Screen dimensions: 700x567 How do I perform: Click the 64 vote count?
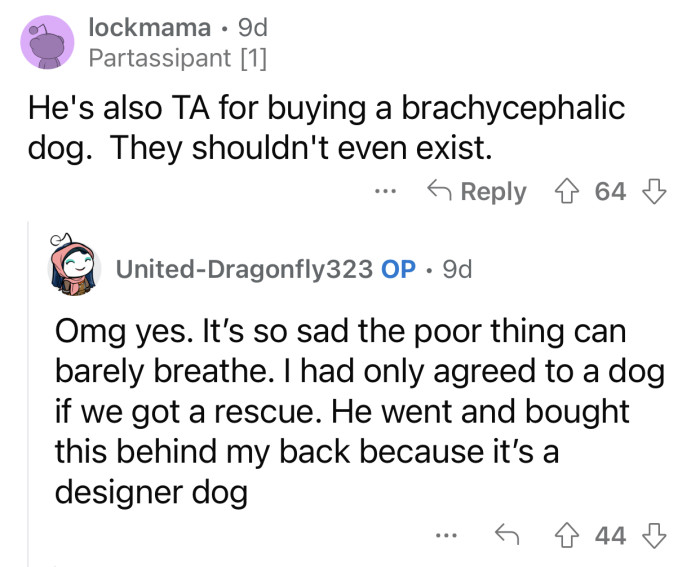click(x=609, y=192)
